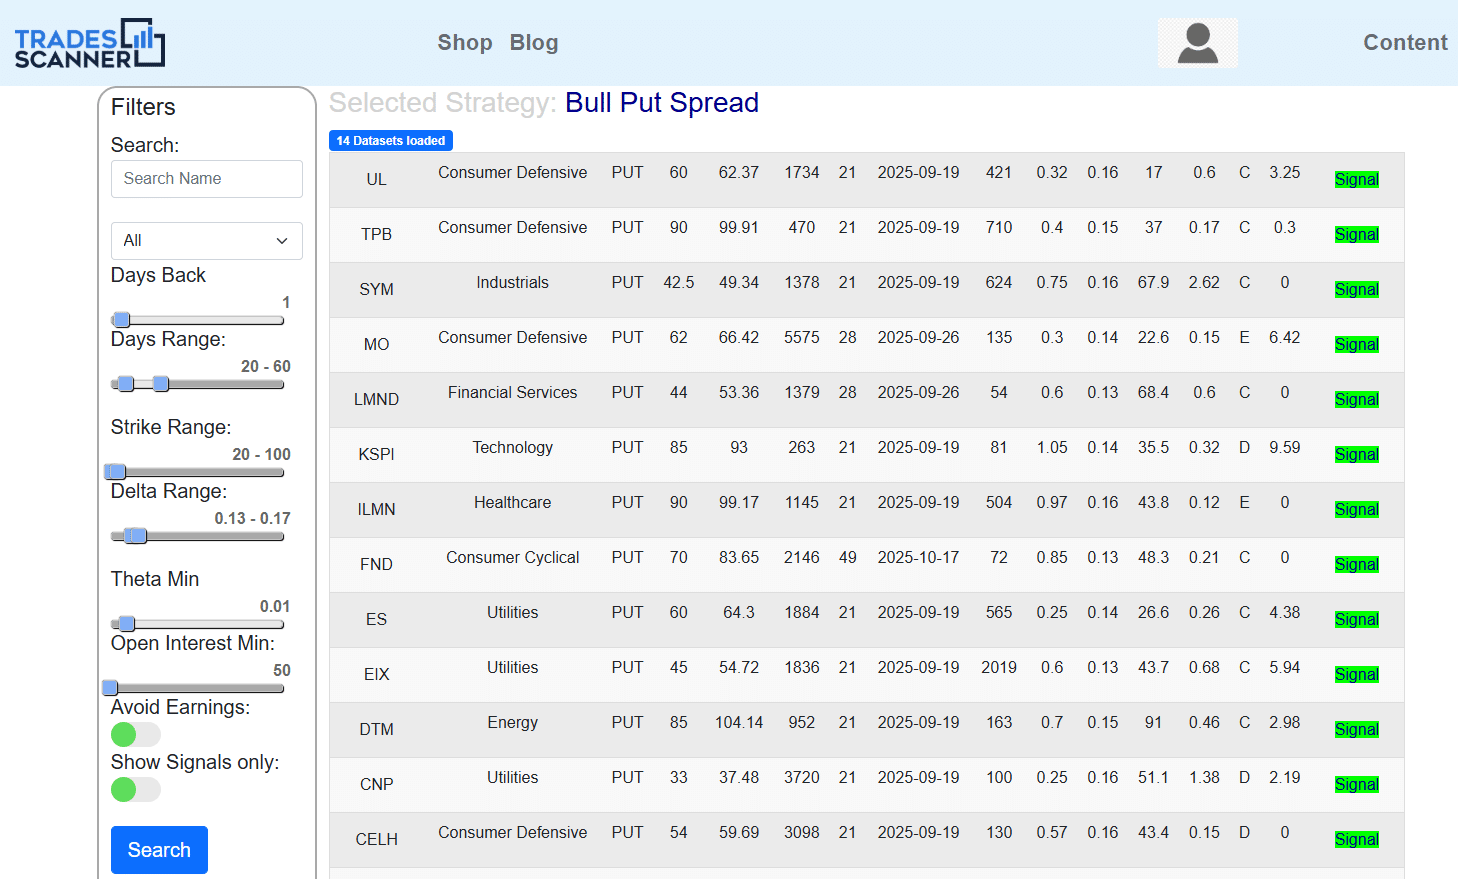Open the Blog menu item
1458x879 pixels.
coord(533,43)
